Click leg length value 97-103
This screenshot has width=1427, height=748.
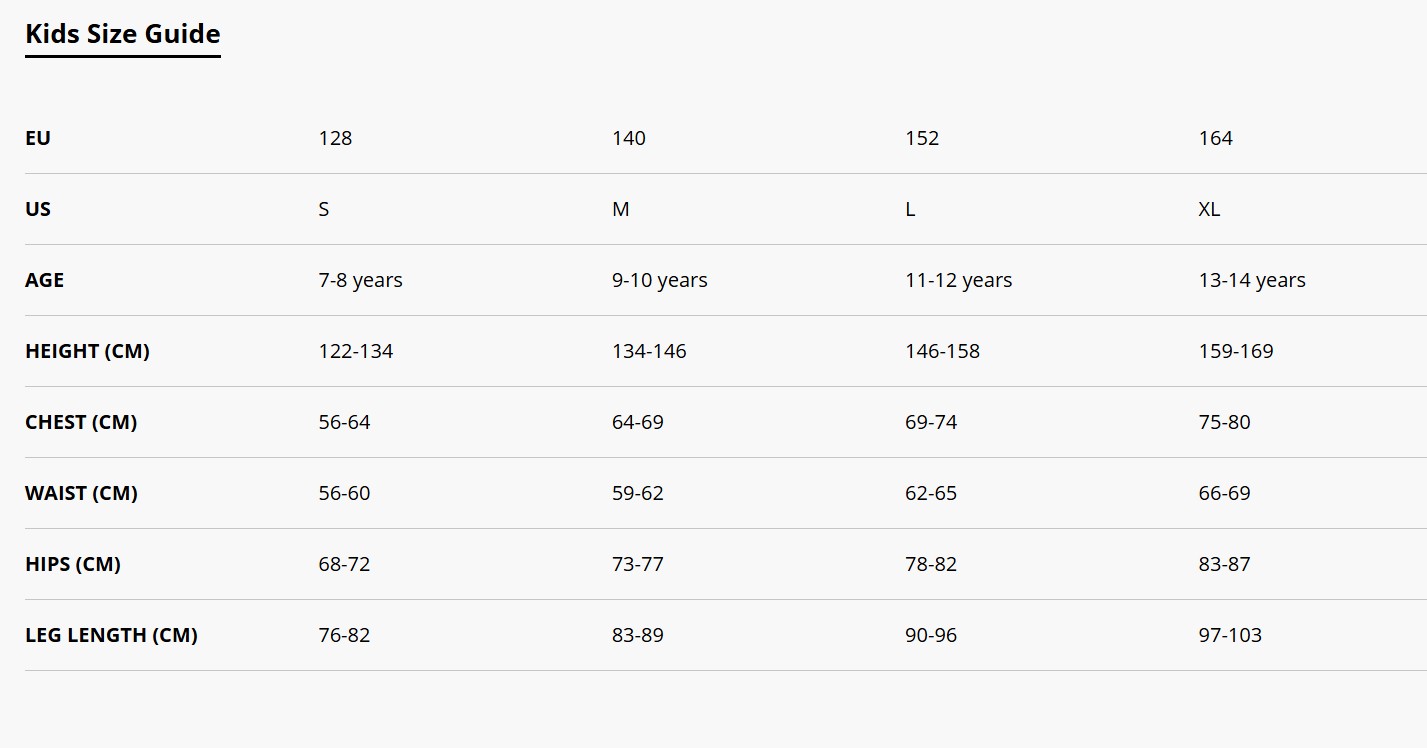click(x=1230, y=635)
